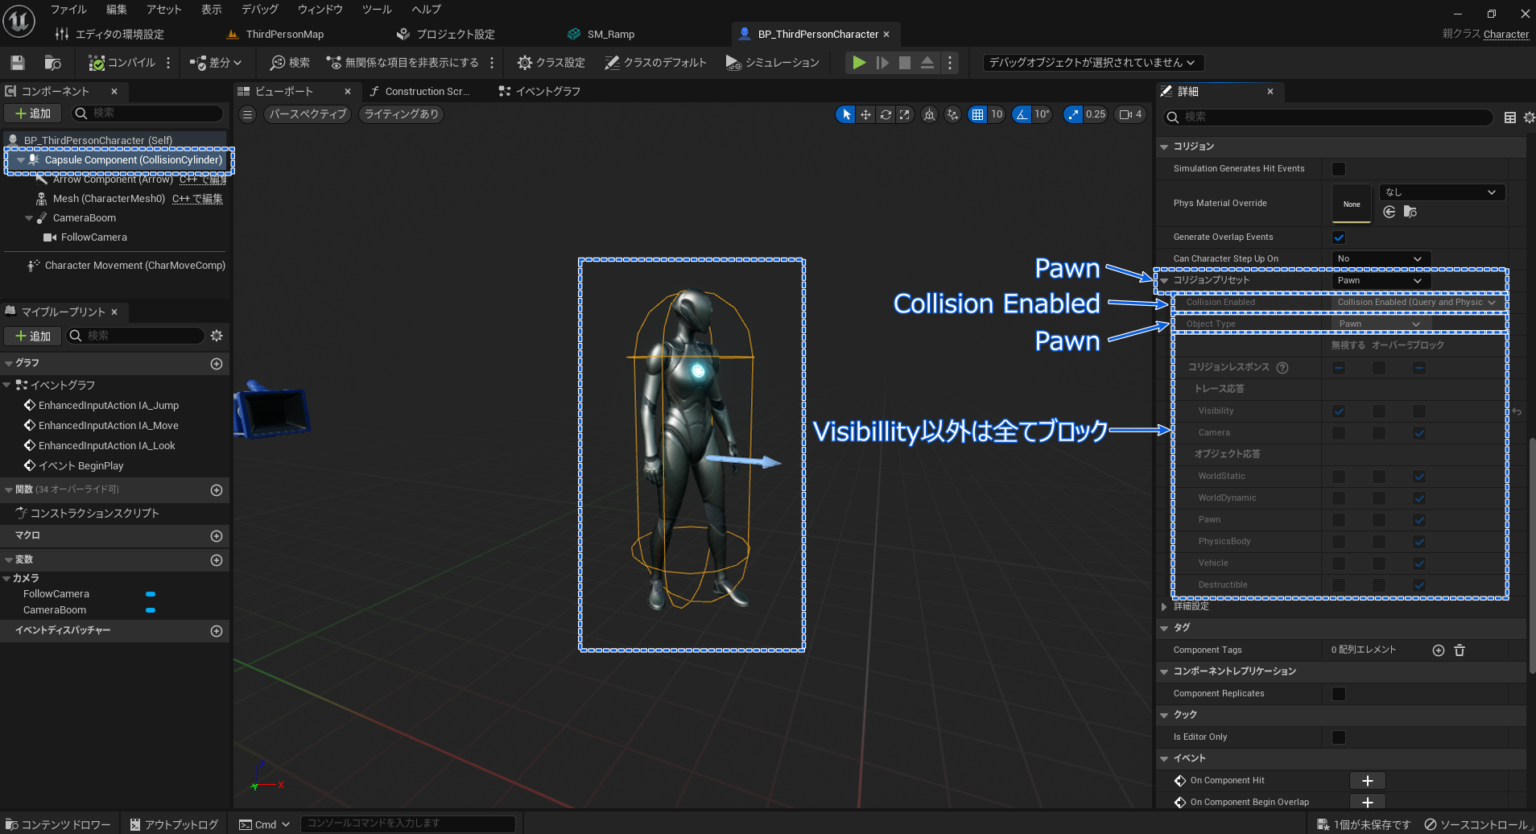
Task: Select the Rotate tool in viewport toolbar
Action: pyautogui.click(x=885, y=114)
